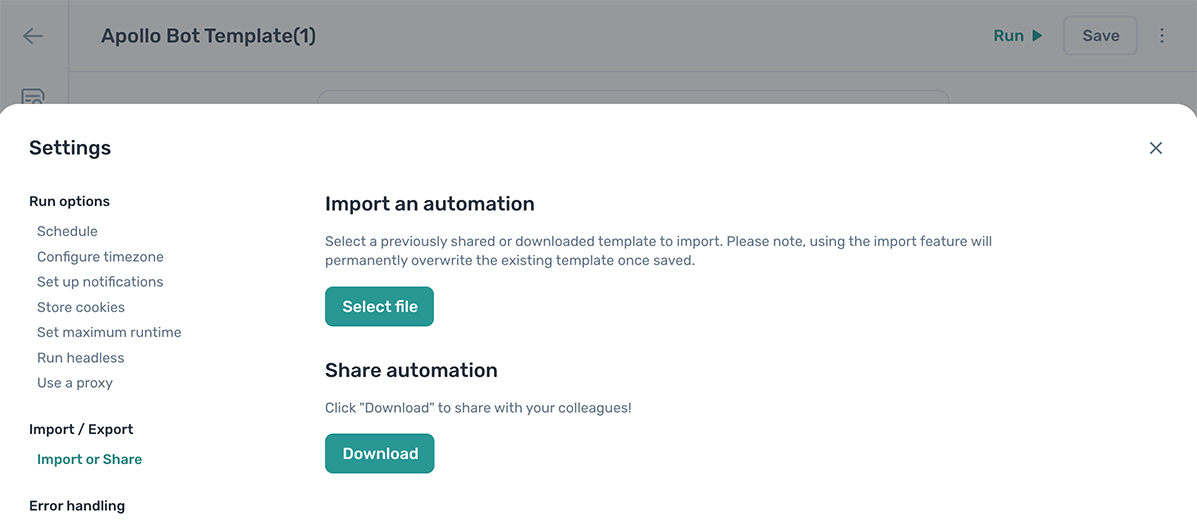Click the Download button
Viewport: 1197px width, 523px height.
pos(379,454)
